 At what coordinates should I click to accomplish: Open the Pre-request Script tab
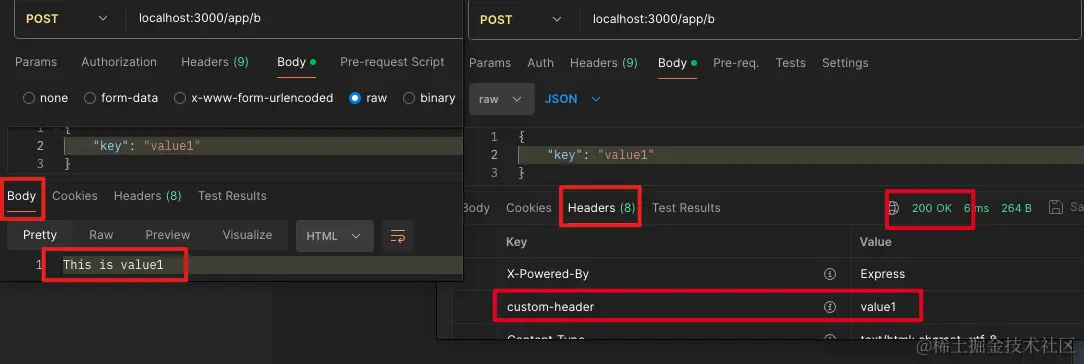click(x=392, y=62)
